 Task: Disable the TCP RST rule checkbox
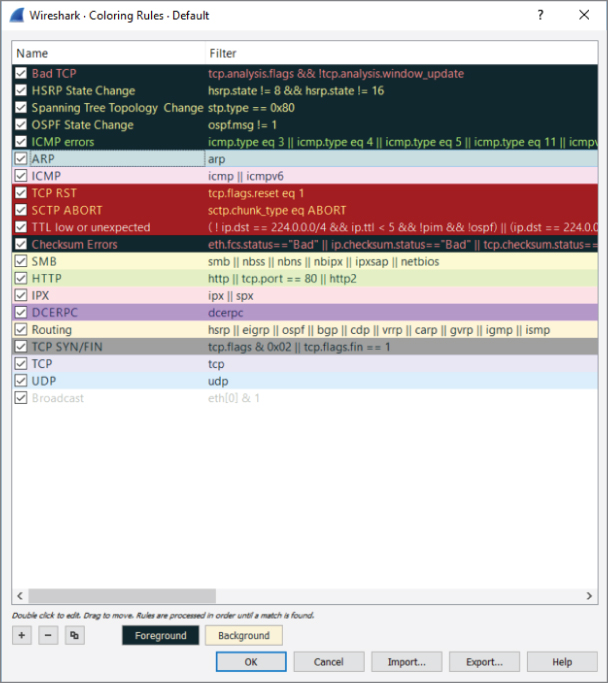tap(21, 193)
